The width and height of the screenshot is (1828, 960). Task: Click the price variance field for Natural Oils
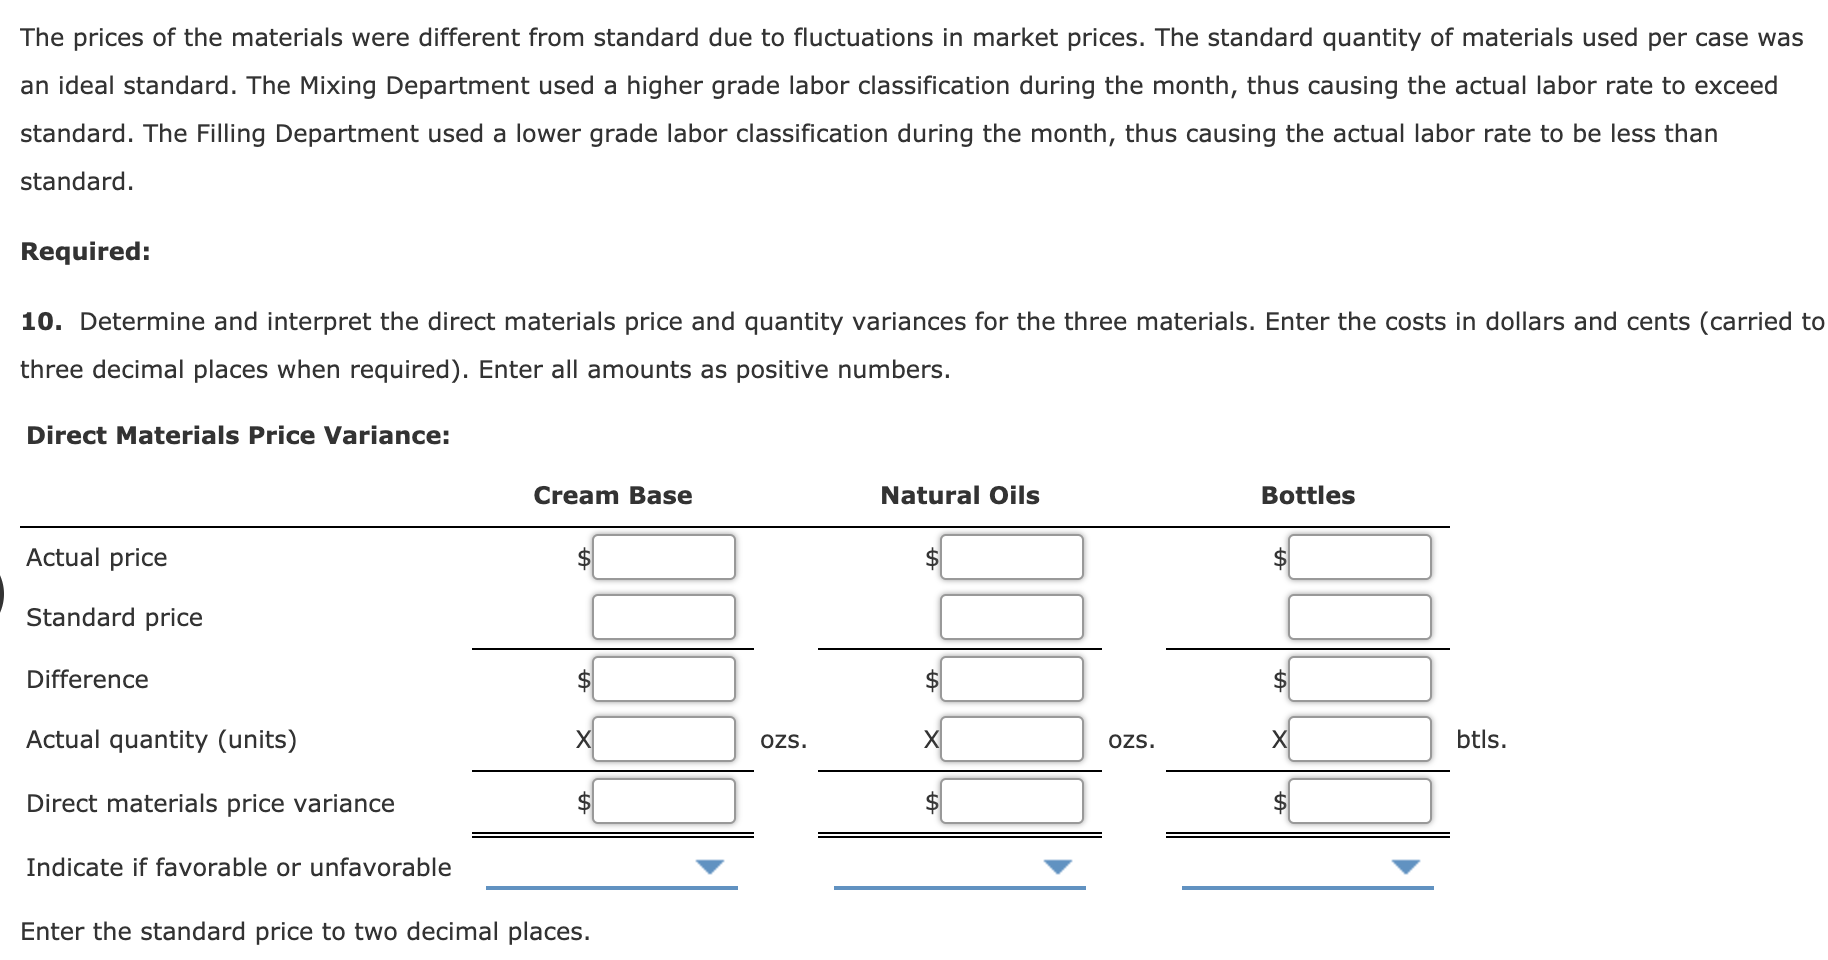[x=1011, y=800]
